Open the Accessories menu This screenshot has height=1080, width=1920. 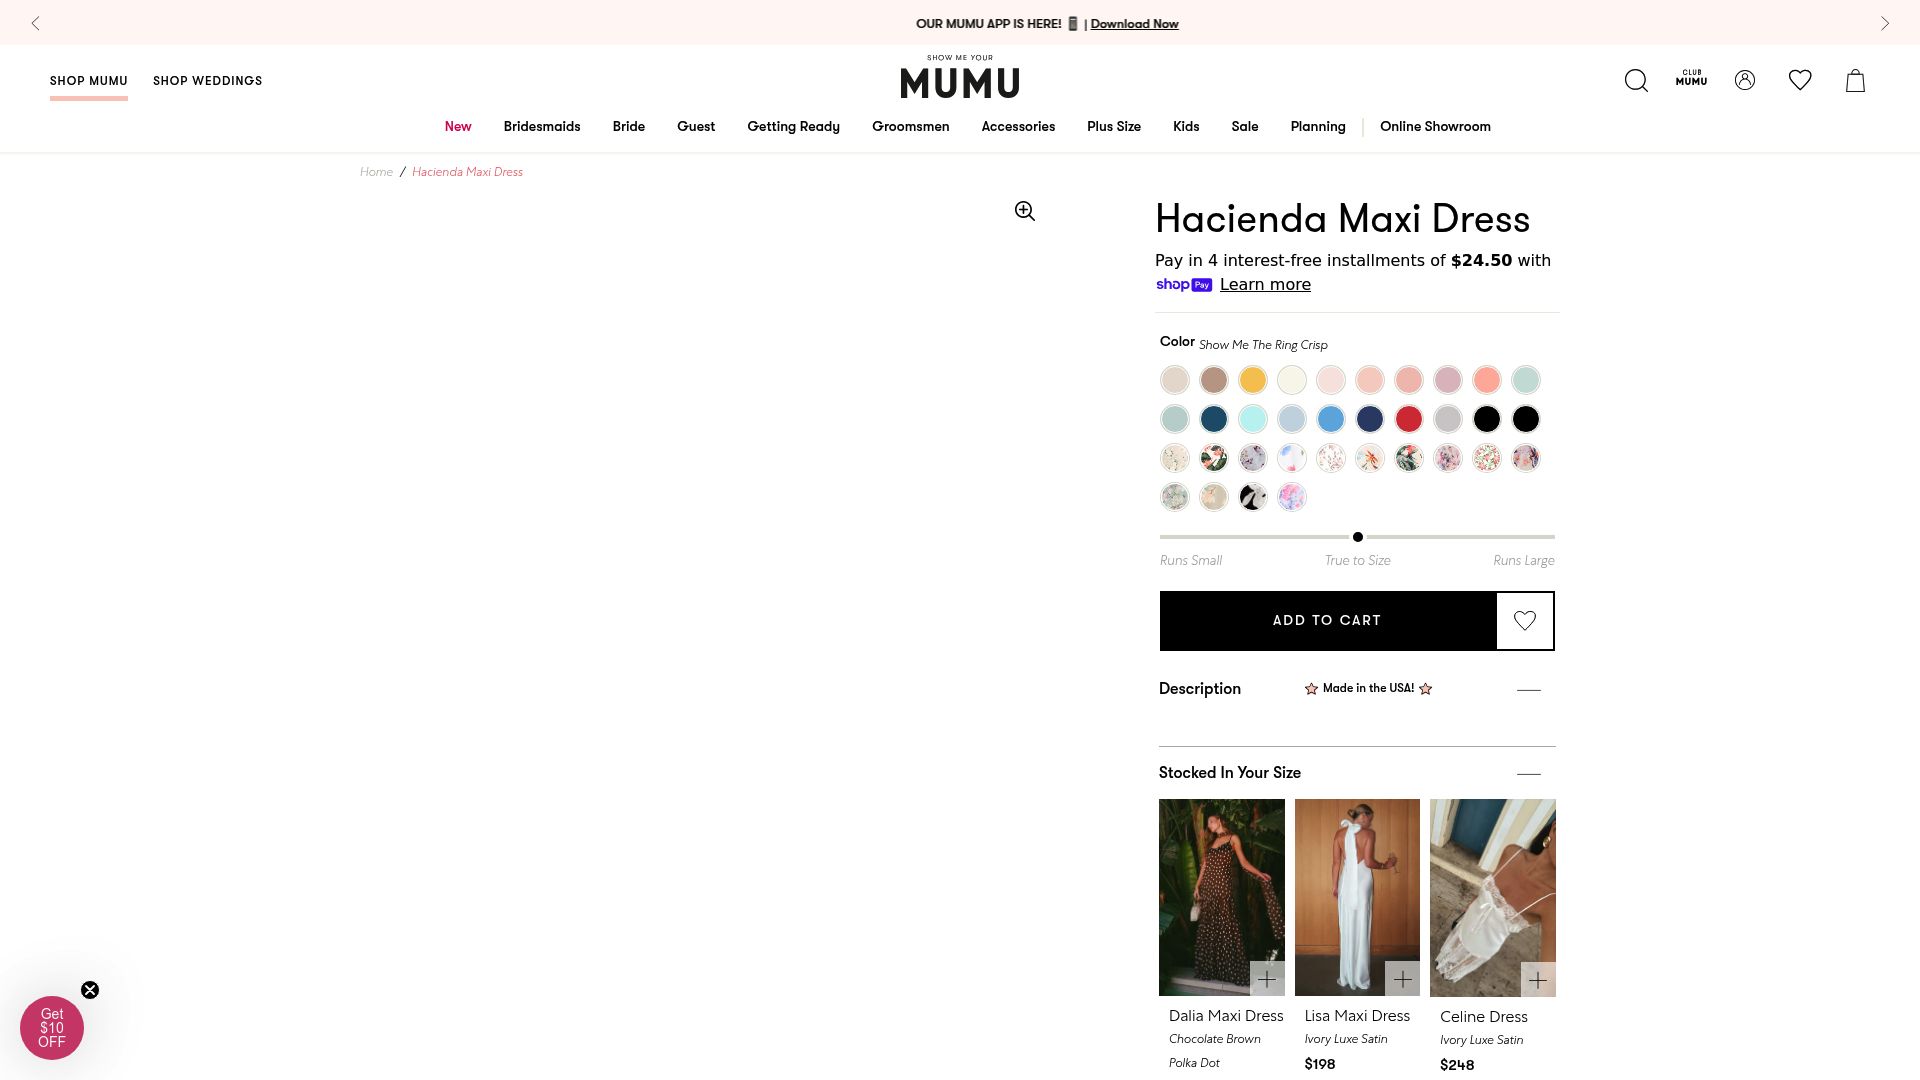(x=1018, y=127)
